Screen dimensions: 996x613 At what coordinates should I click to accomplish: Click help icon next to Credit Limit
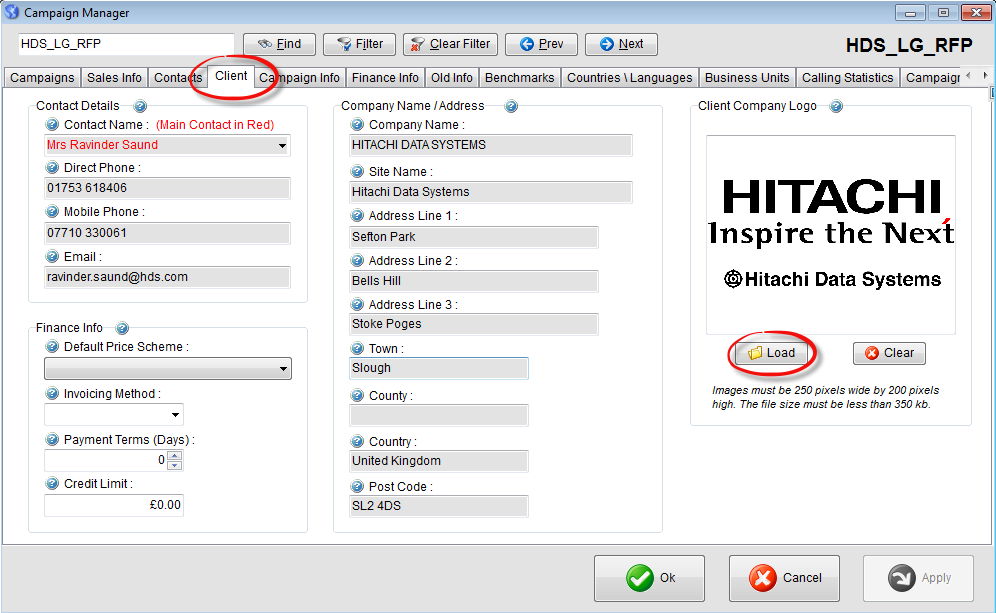click(x=52, y=483)
